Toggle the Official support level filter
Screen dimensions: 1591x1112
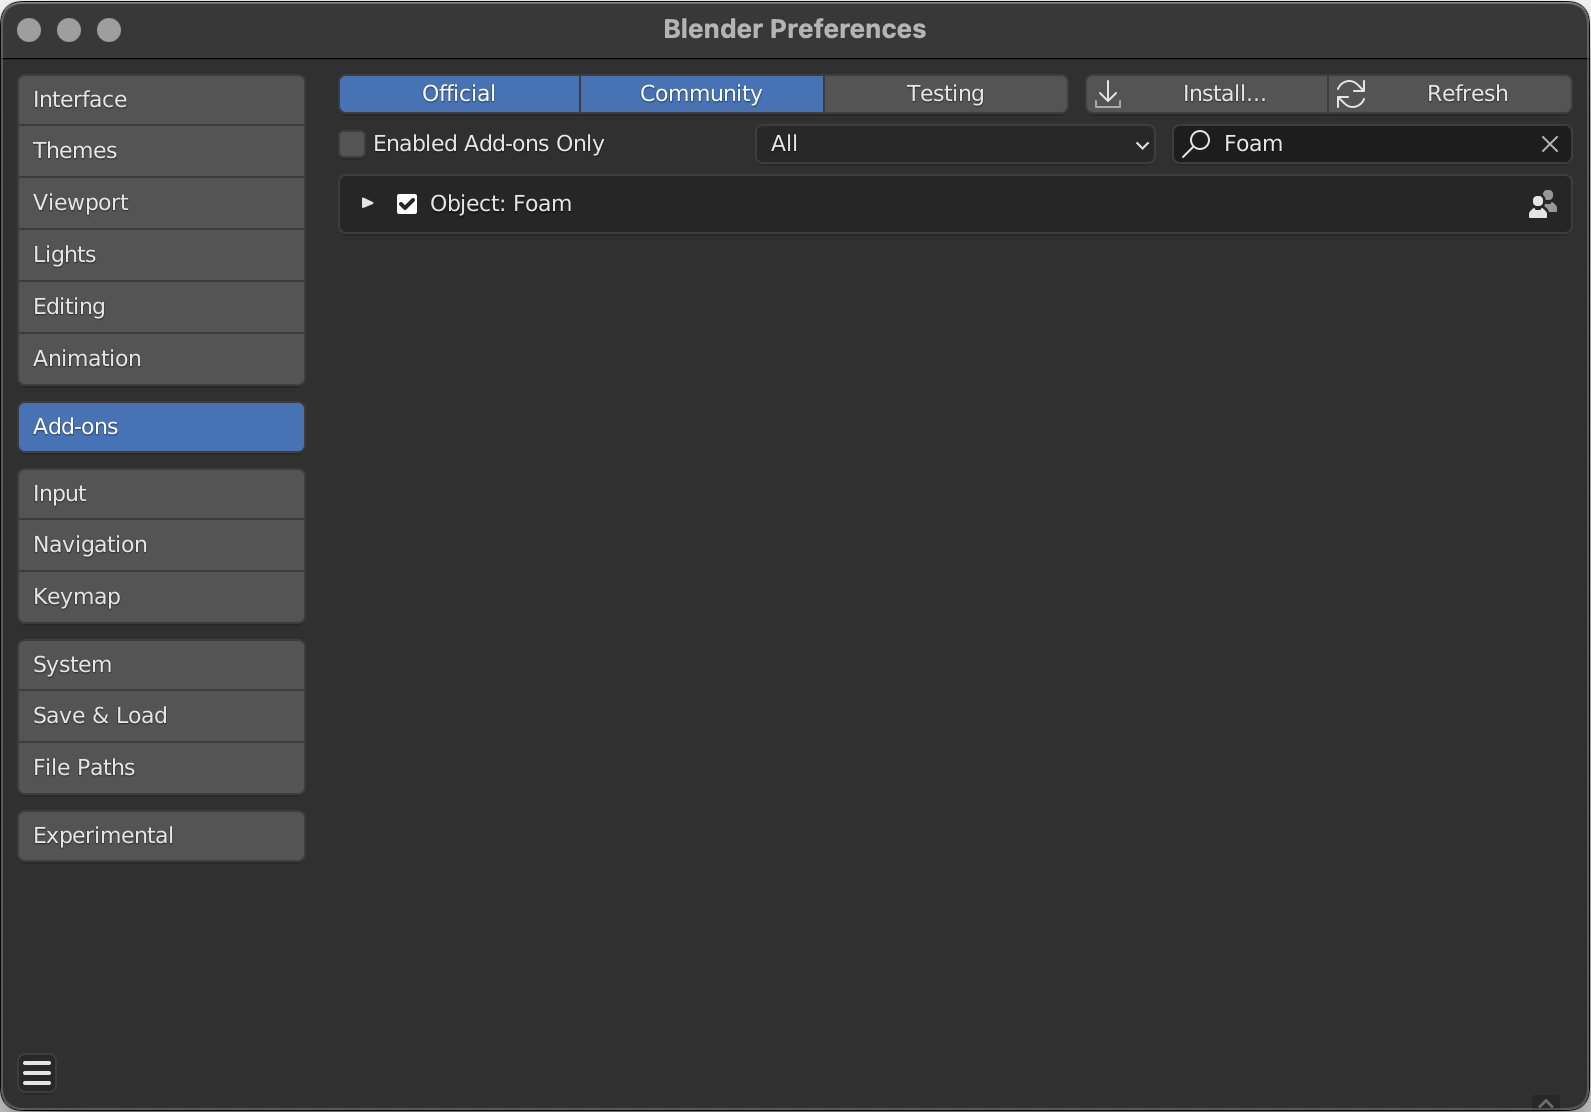click(x=459, y=94)
